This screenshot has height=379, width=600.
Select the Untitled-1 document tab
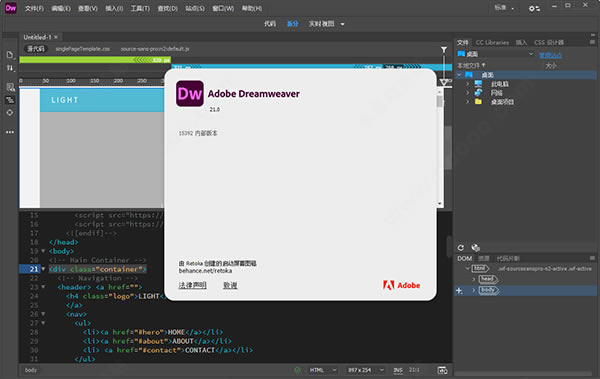click(x=37, y=37)
